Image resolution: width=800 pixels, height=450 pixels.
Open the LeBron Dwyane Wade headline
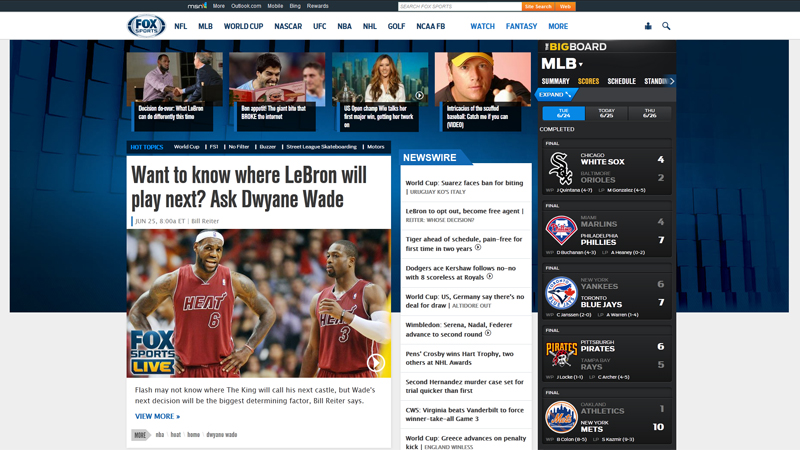click(x=249, y=187)
